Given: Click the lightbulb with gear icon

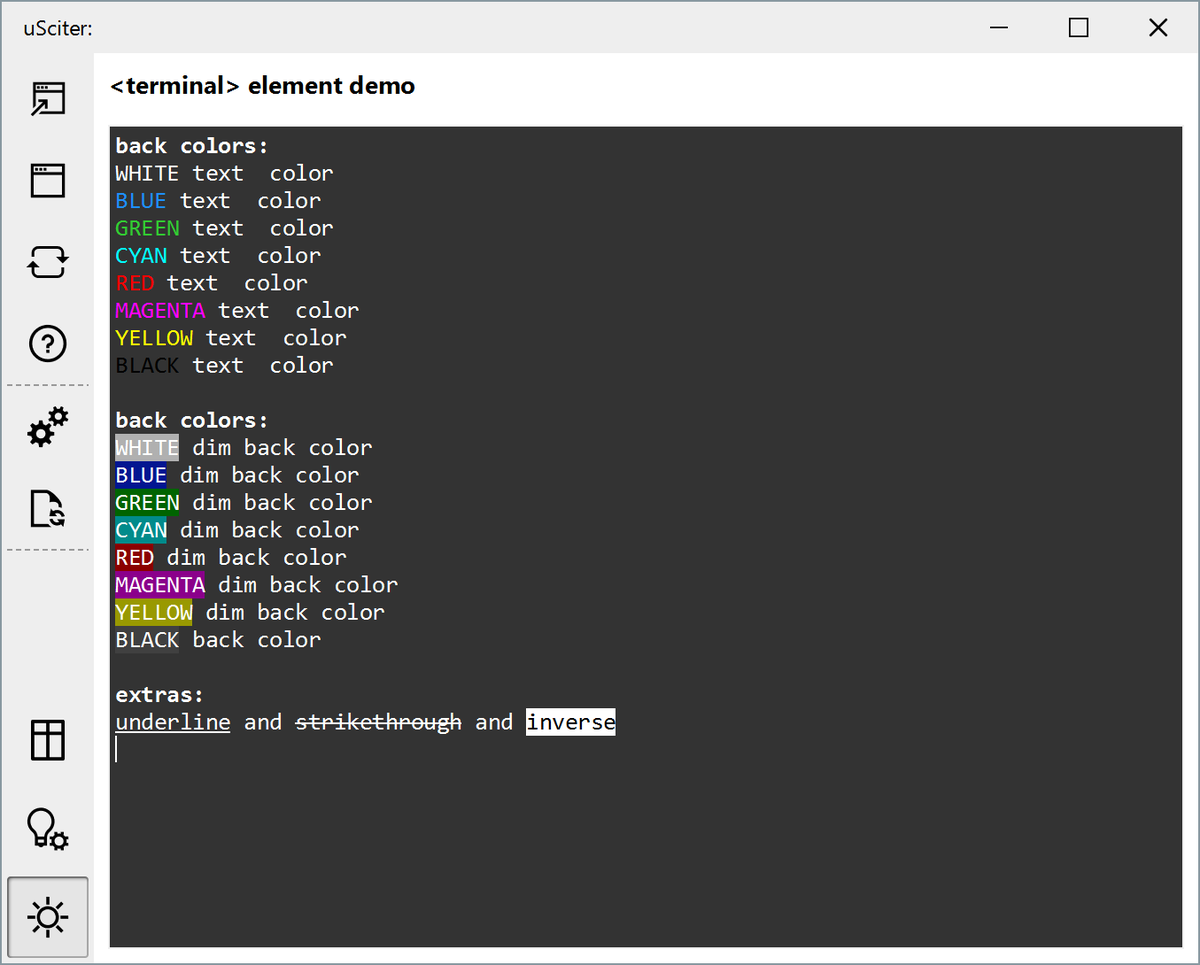Looking at the screenshot, I should click(x=48, y=829).
